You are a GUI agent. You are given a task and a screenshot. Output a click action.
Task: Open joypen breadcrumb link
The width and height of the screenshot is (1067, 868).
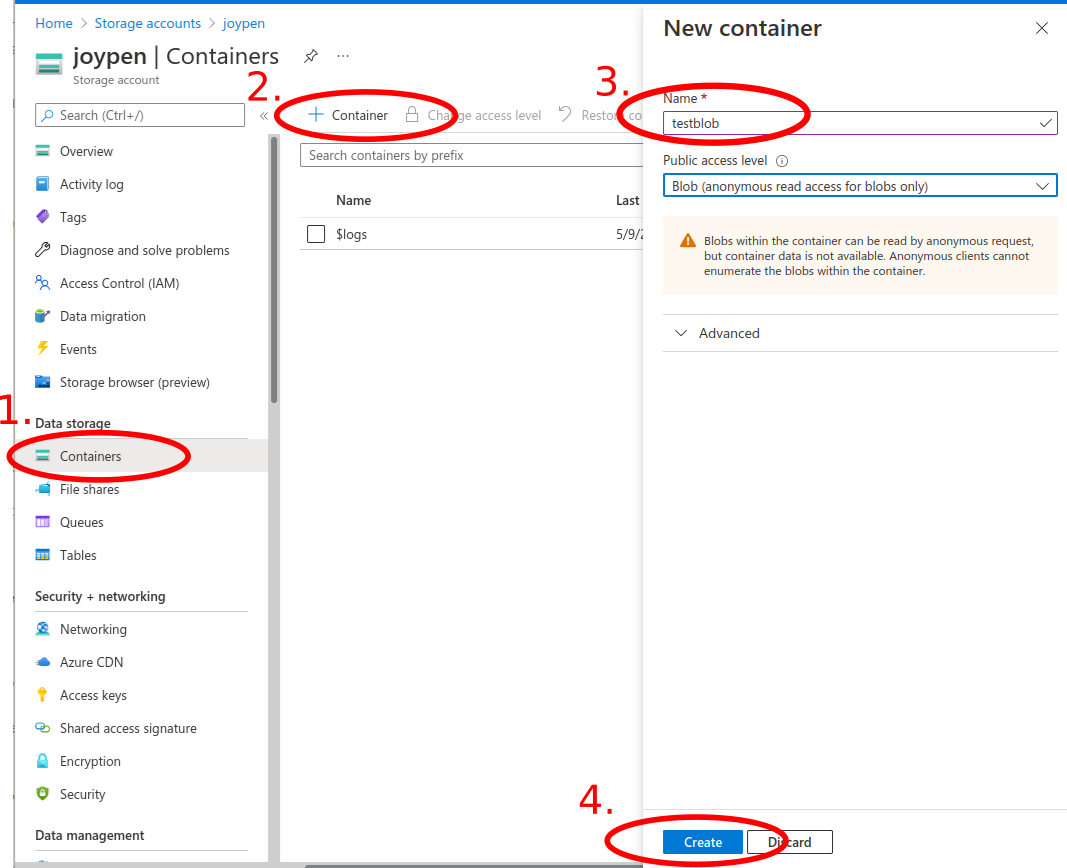[x=244, y=24]
